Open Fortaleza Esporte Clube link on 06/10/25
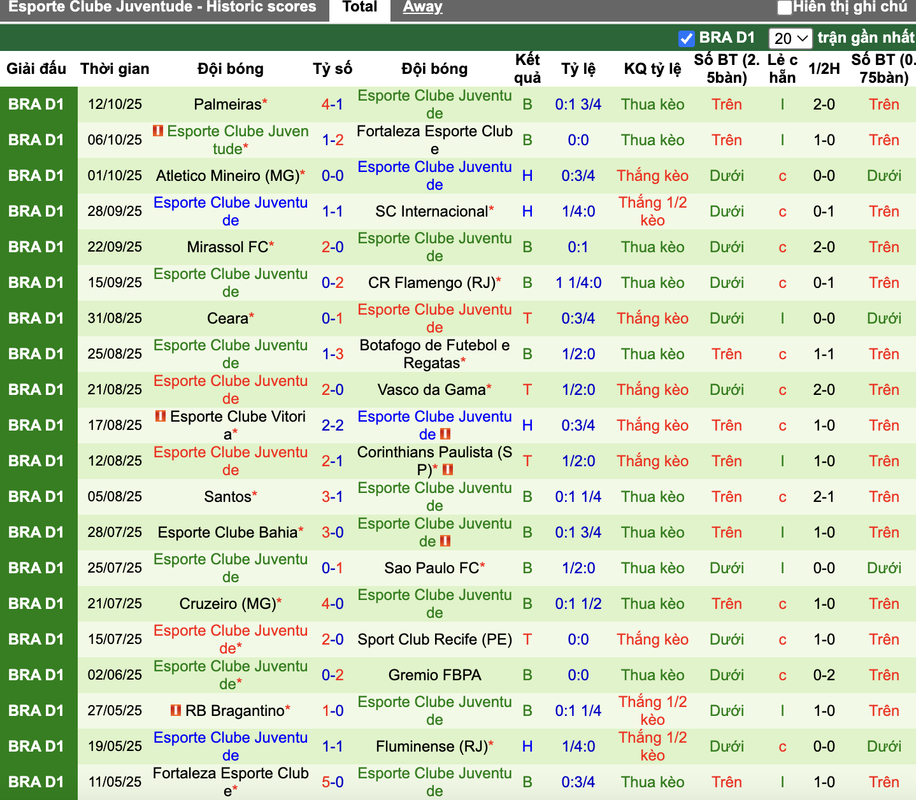The image size is (916, 800). coord(434,140)
